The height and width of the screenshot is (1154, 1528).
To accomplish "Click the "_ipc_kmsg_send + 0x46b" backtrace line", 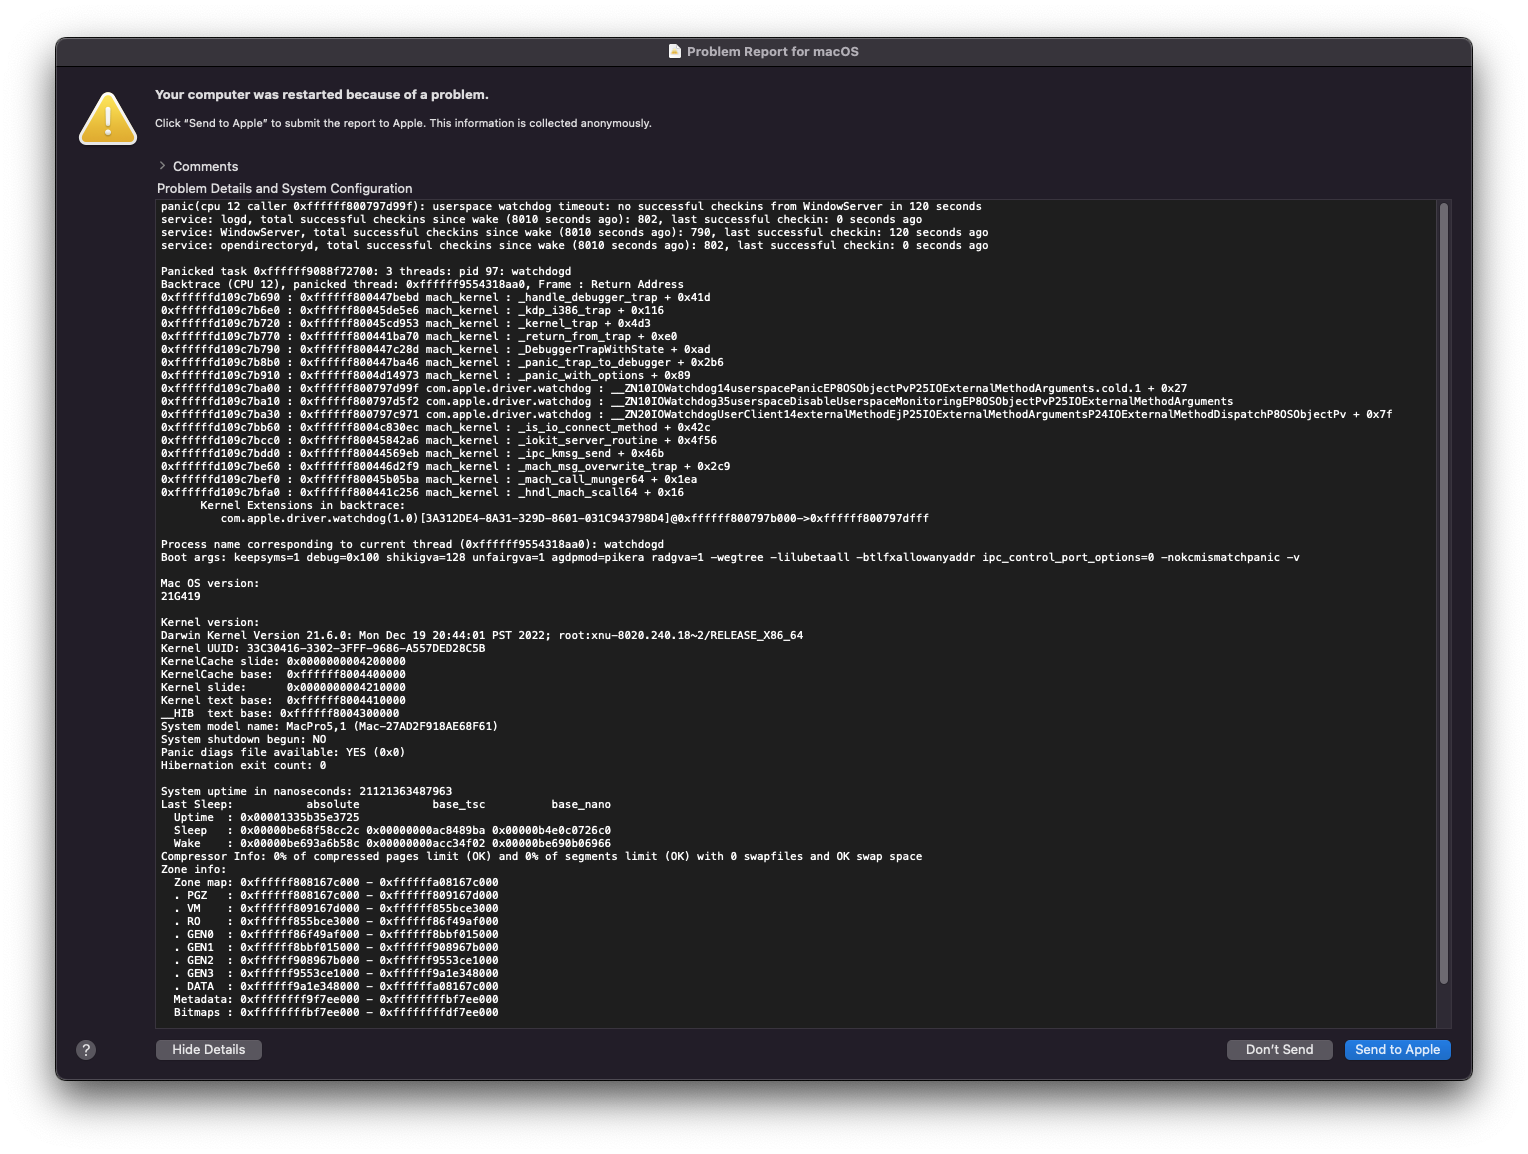I will coord(412,454).
